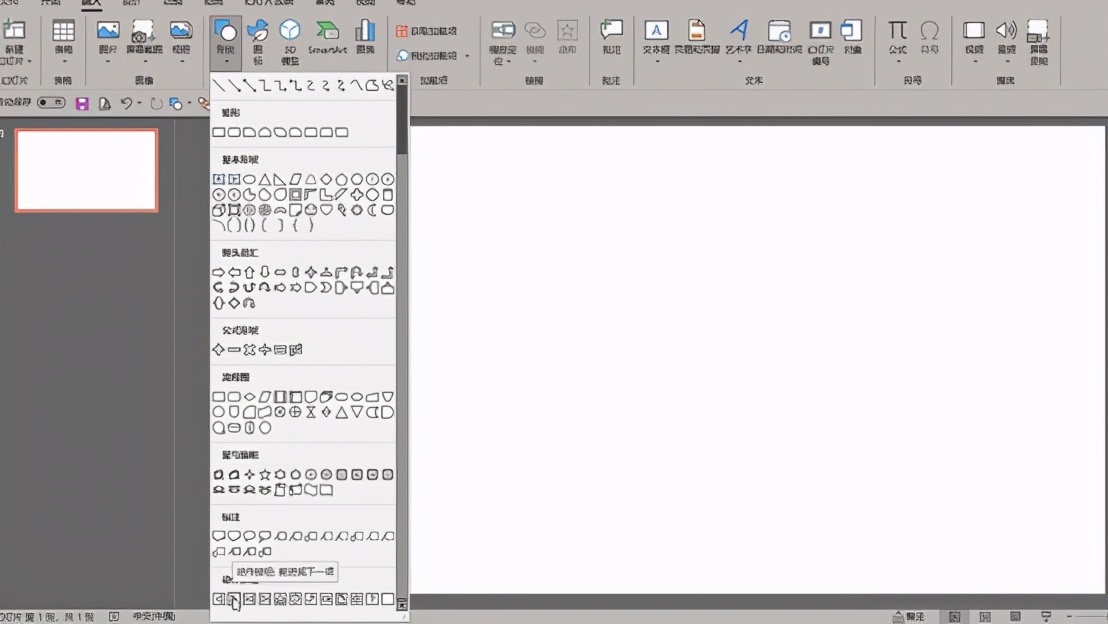1108x624 pixels.
Task: Select the plain Rectangle shape
Action: [218, 132]
